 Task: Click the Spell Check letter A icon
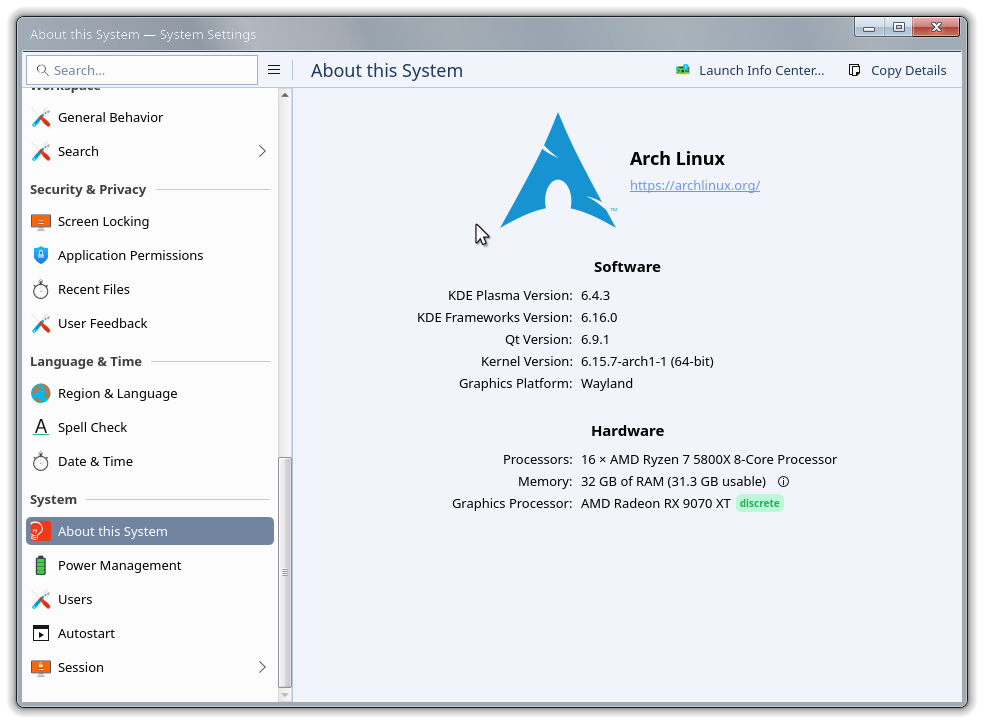tap(41, 427)
